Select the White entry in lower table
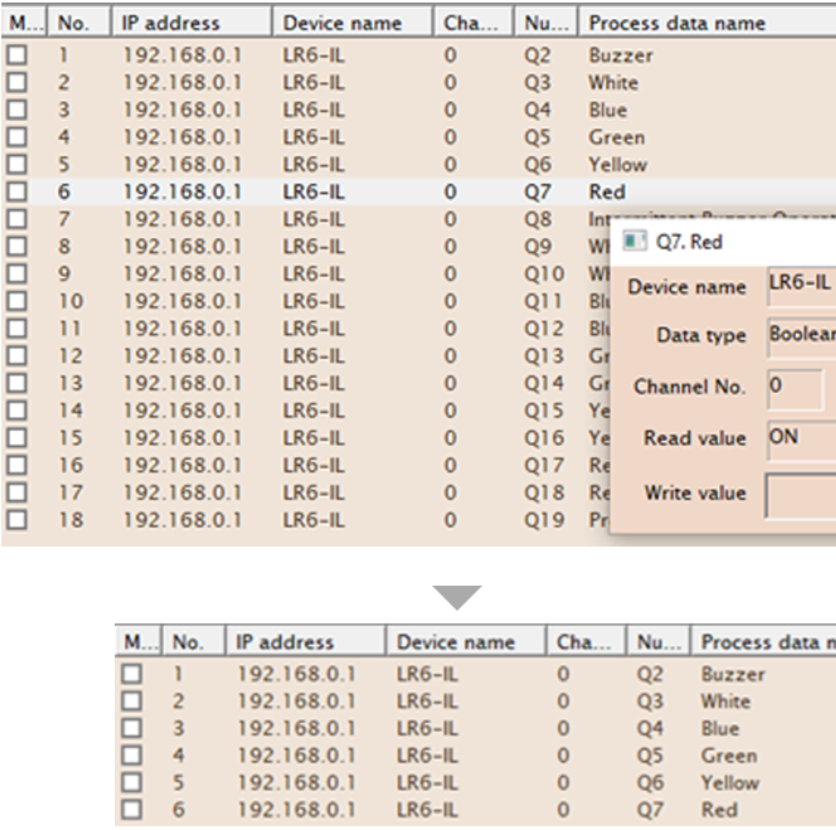Viewport: 836px width, 830px height. [x=726, y=701]
